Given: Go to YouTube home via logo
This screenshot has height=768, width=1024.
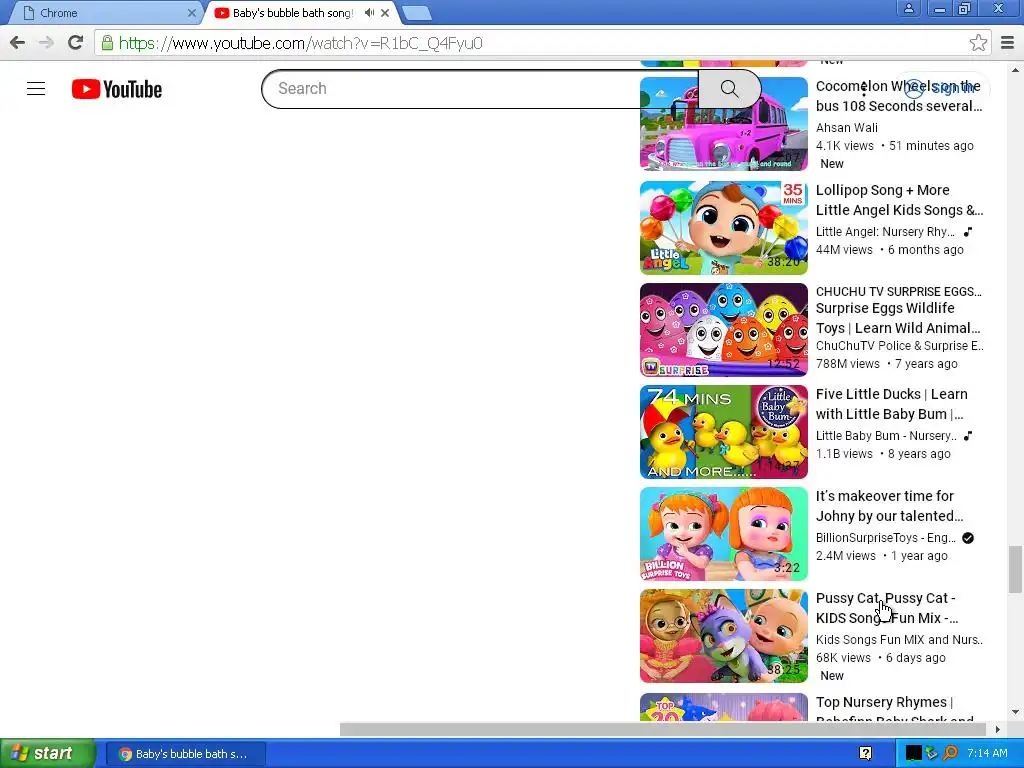Looking at the screenshot, I should (117, 89).
